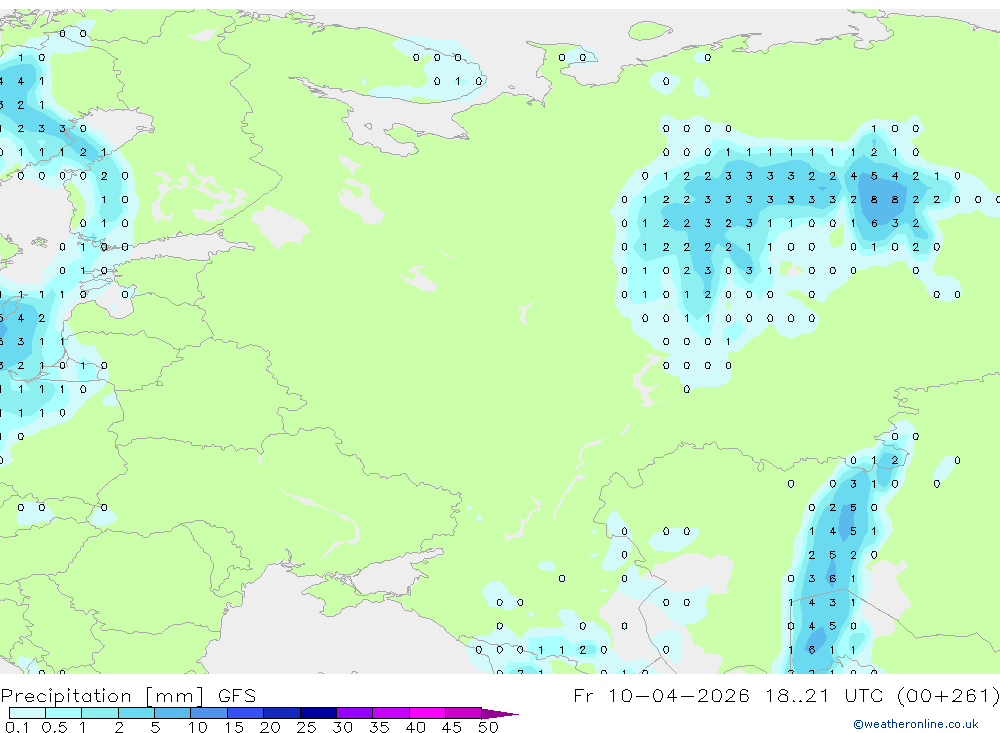Click the 45–50 mm dark magenta legend swatch

pyautogui.click(x=464, y=713)
